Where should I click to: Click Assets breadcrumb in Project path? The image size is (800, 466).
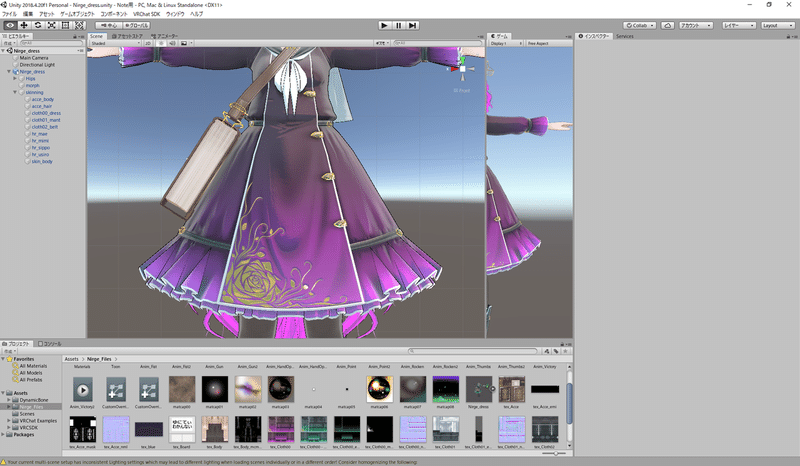point(72,359)
